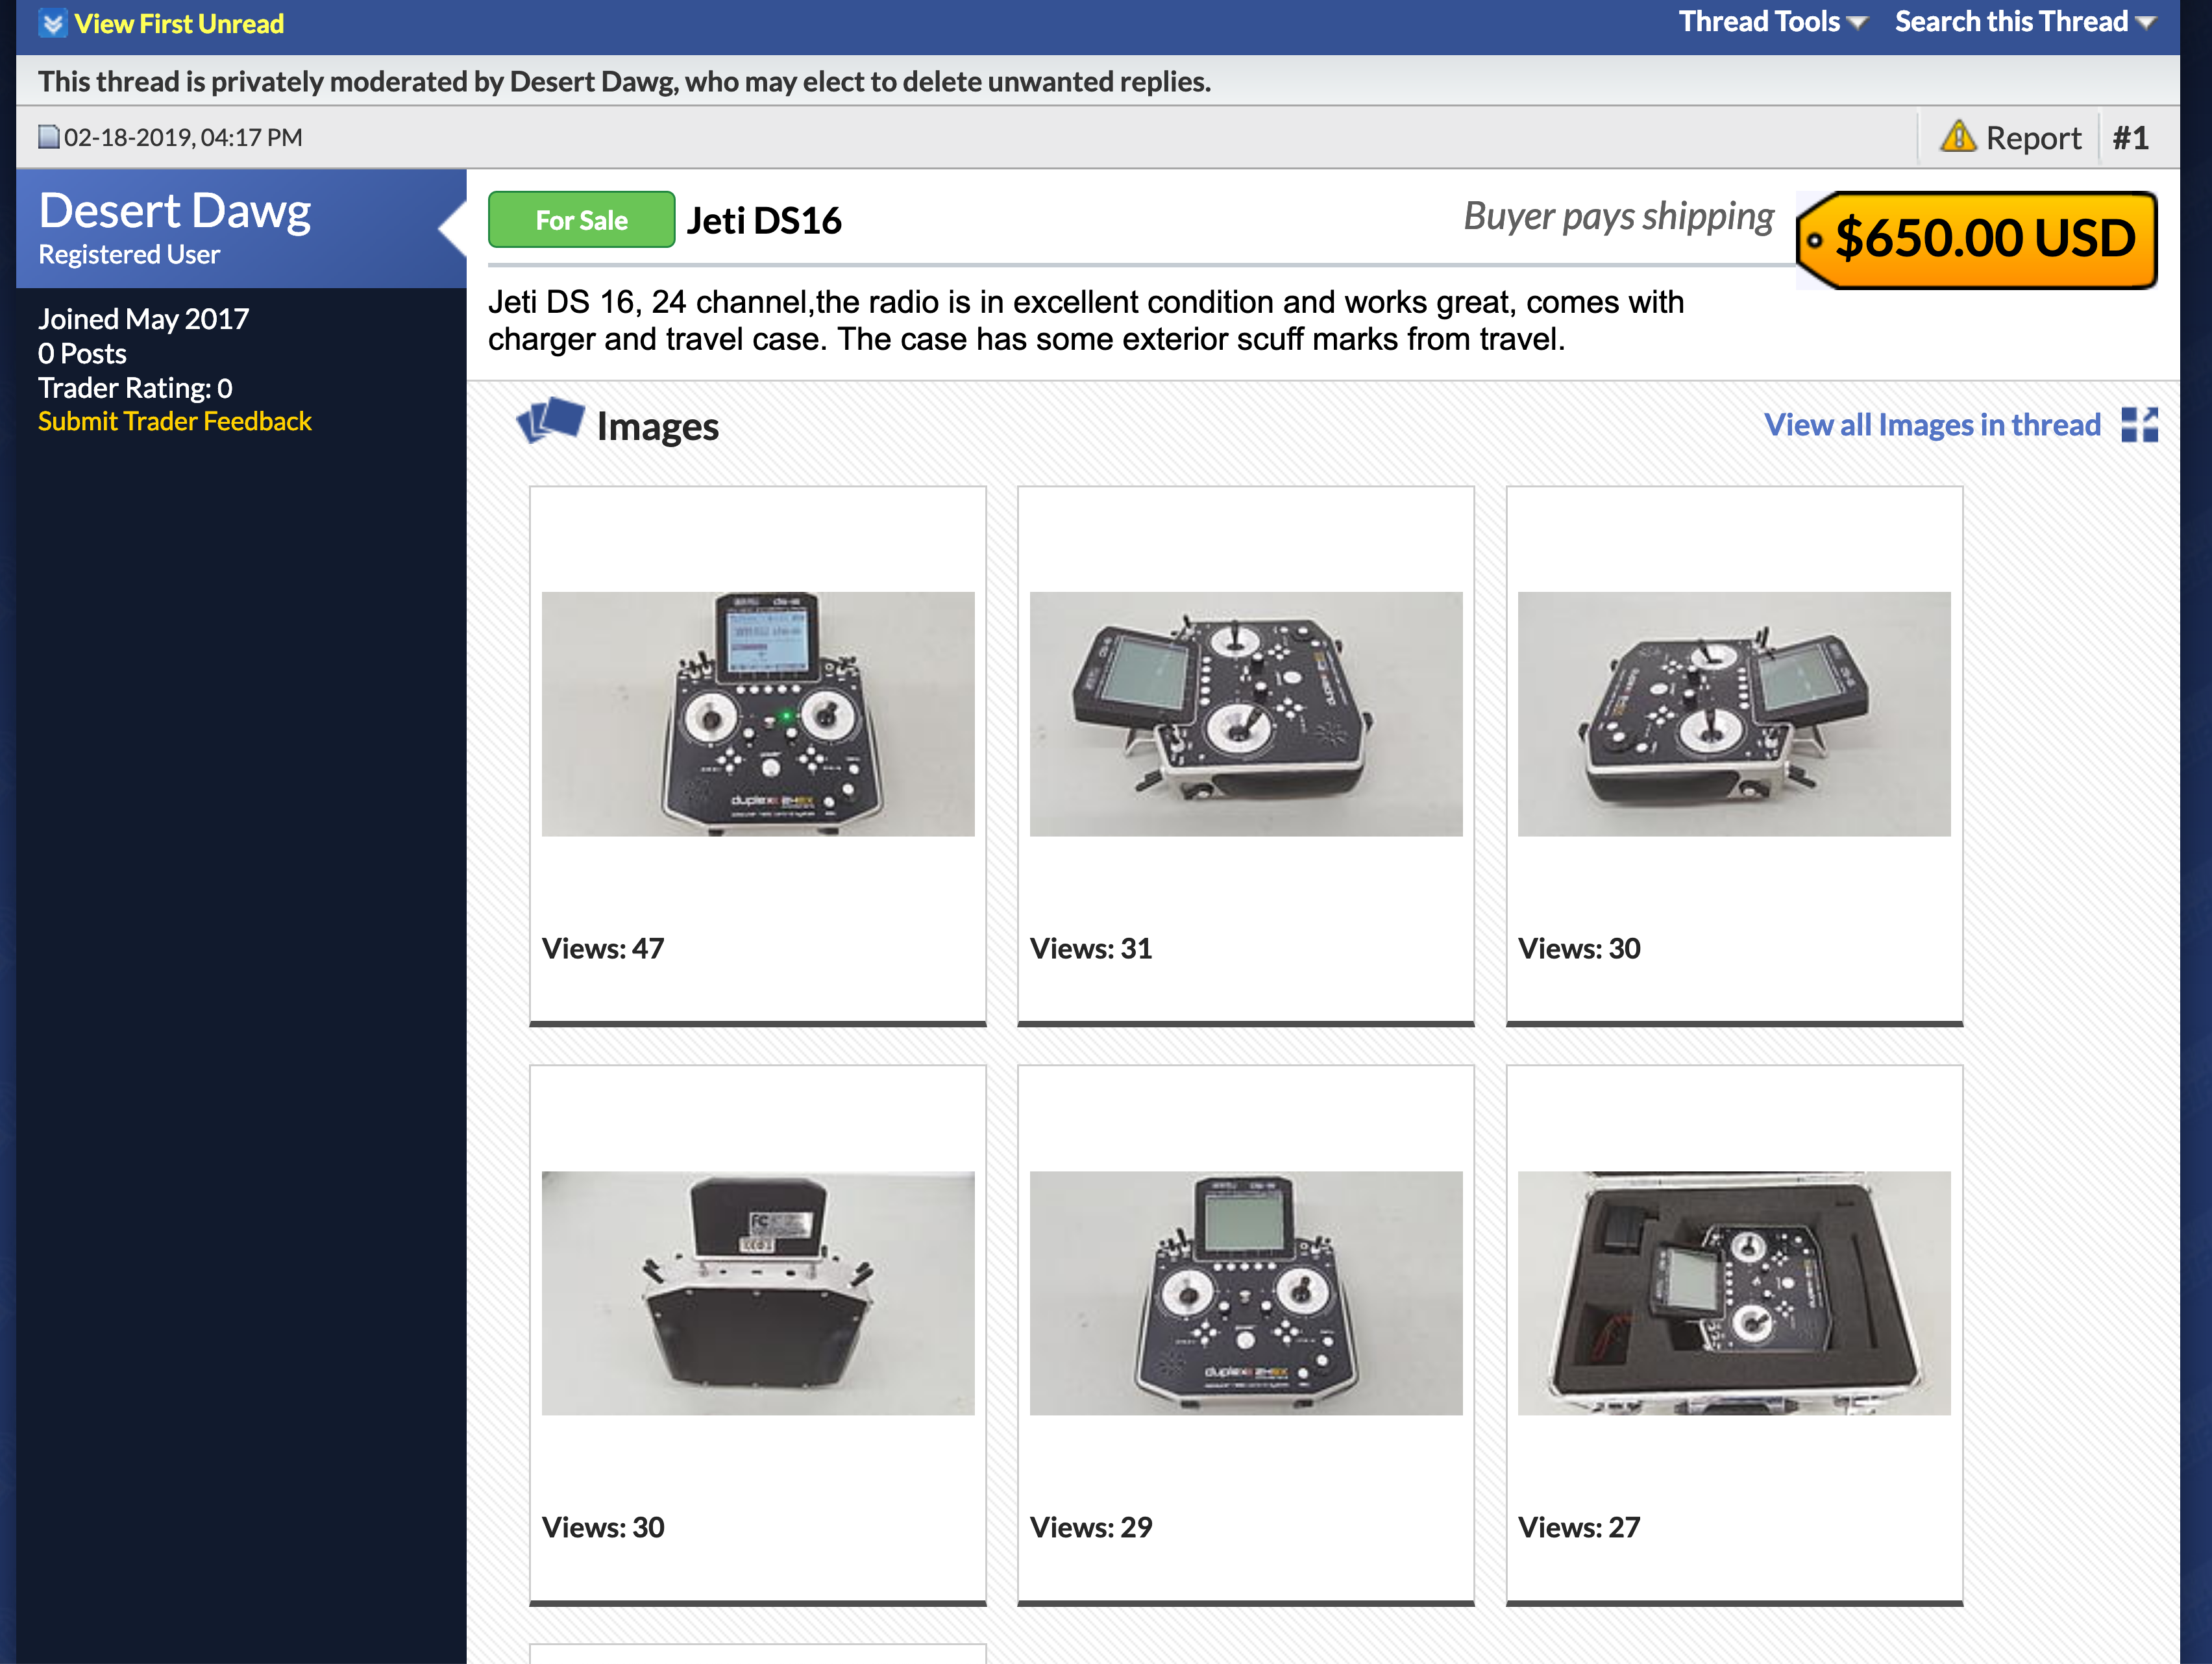Image resolution: width=2212 pixels, height=1664 pixels.
Task: Click the Images gallery stack icon
Action: click(x=550, y=421)
